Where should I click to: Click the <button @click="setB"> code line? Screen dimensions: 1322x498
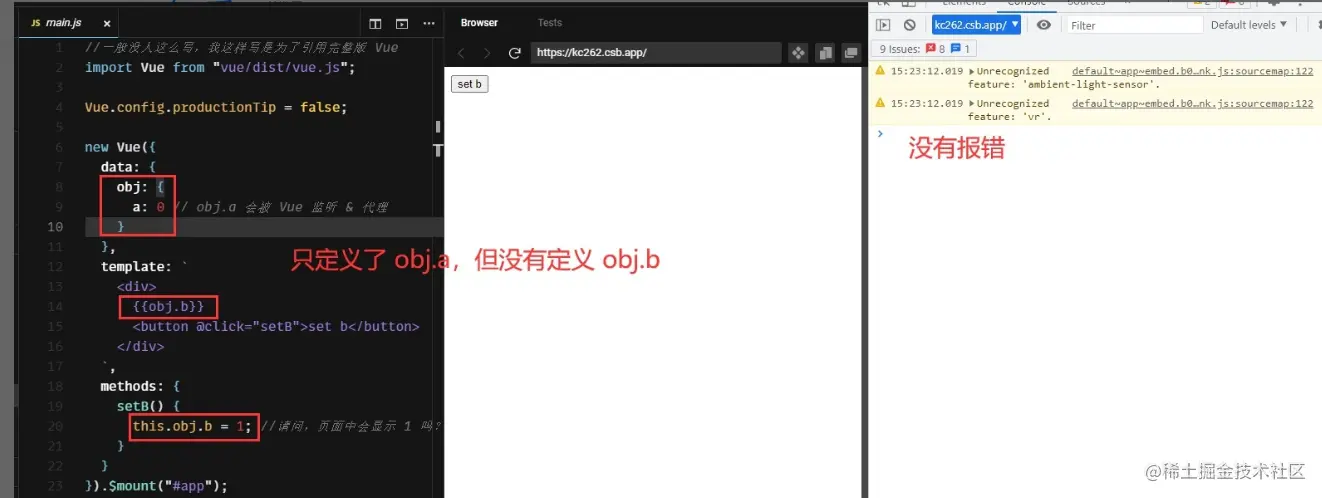coord(276,326)
